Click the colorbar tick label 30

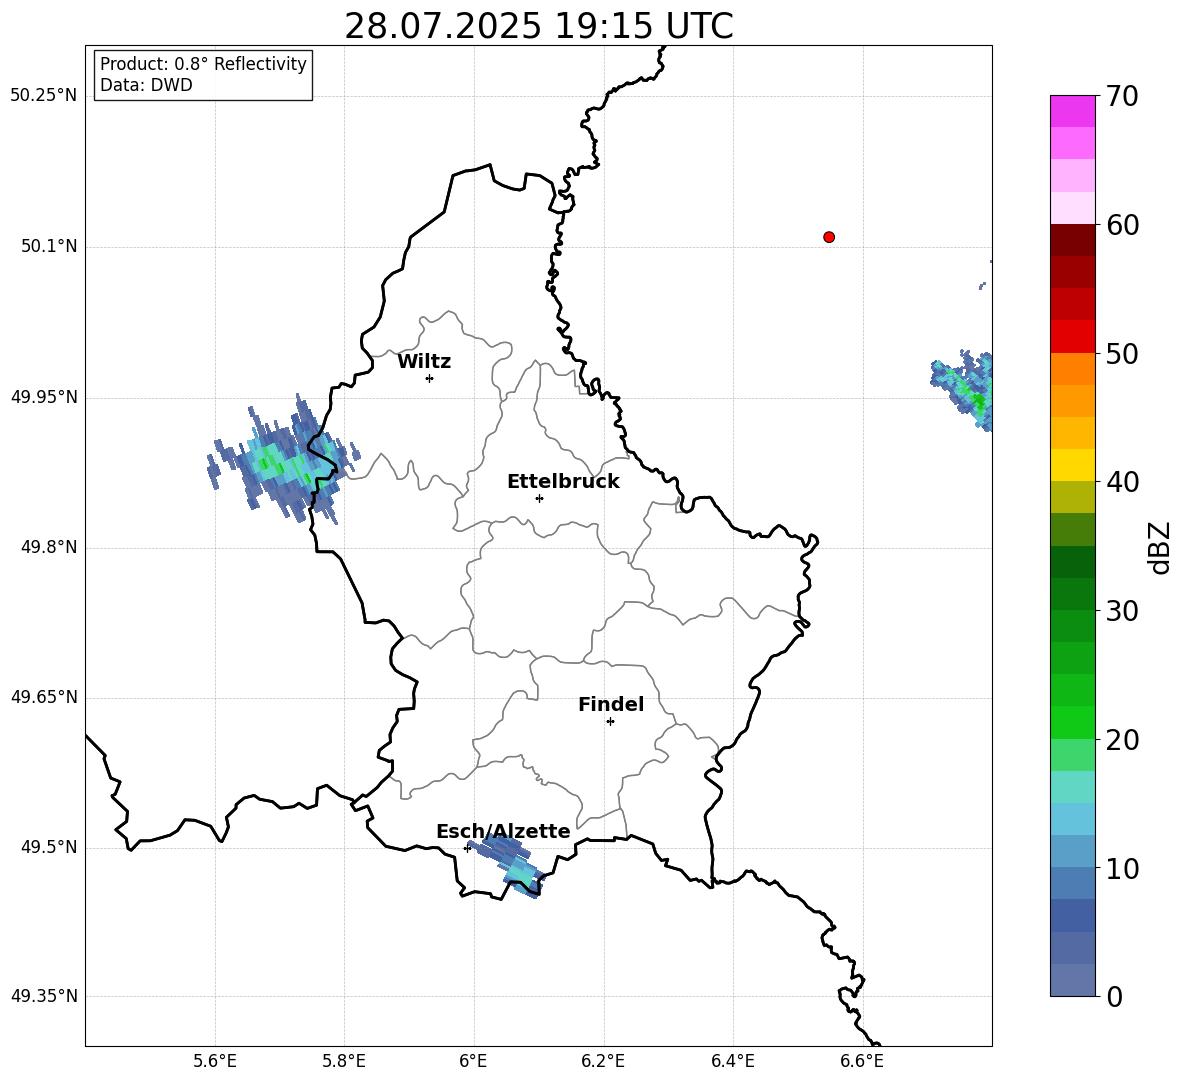1122,611
